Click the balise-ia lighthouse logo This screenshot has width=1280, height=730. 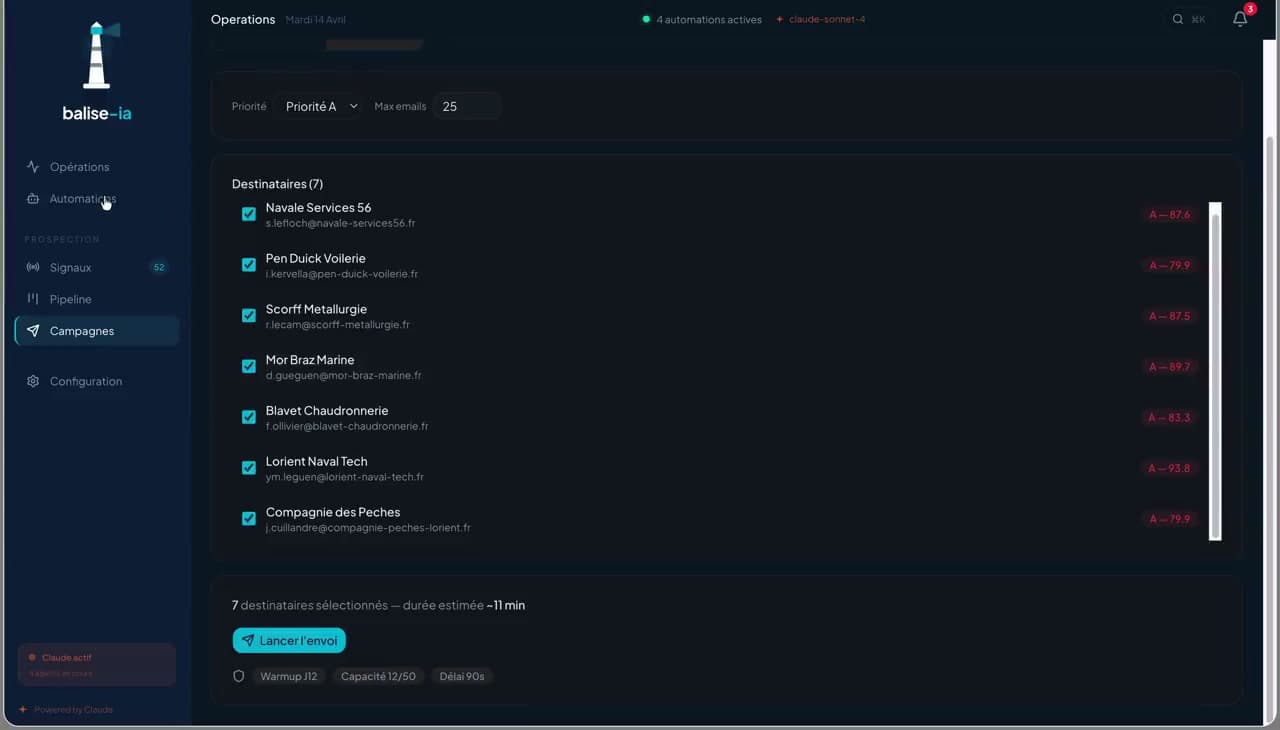[97, 56]
